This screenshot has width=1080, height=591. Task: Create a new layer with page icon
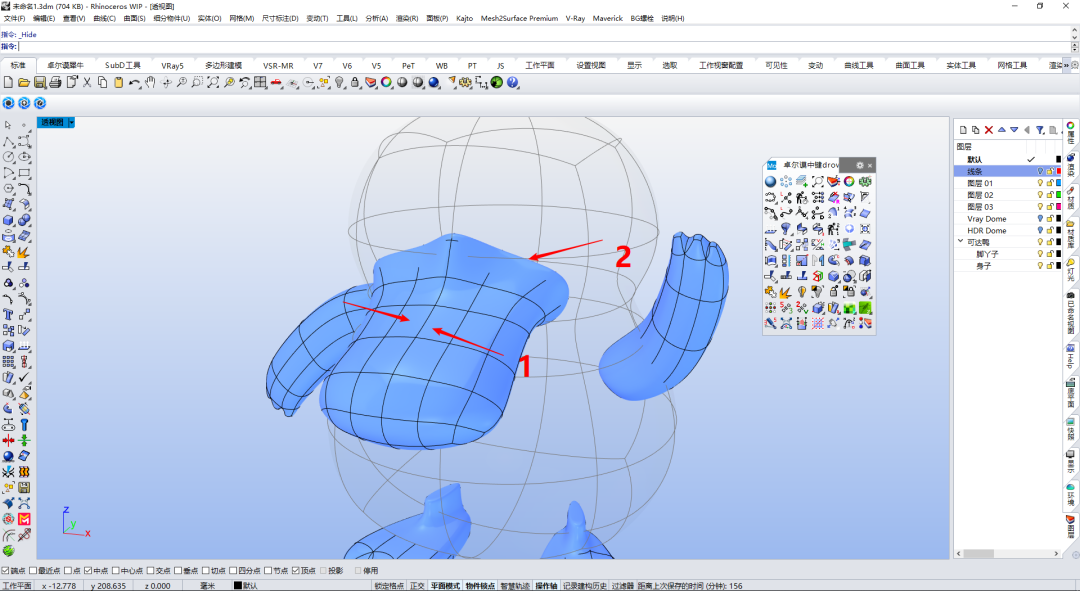[964, 129]
